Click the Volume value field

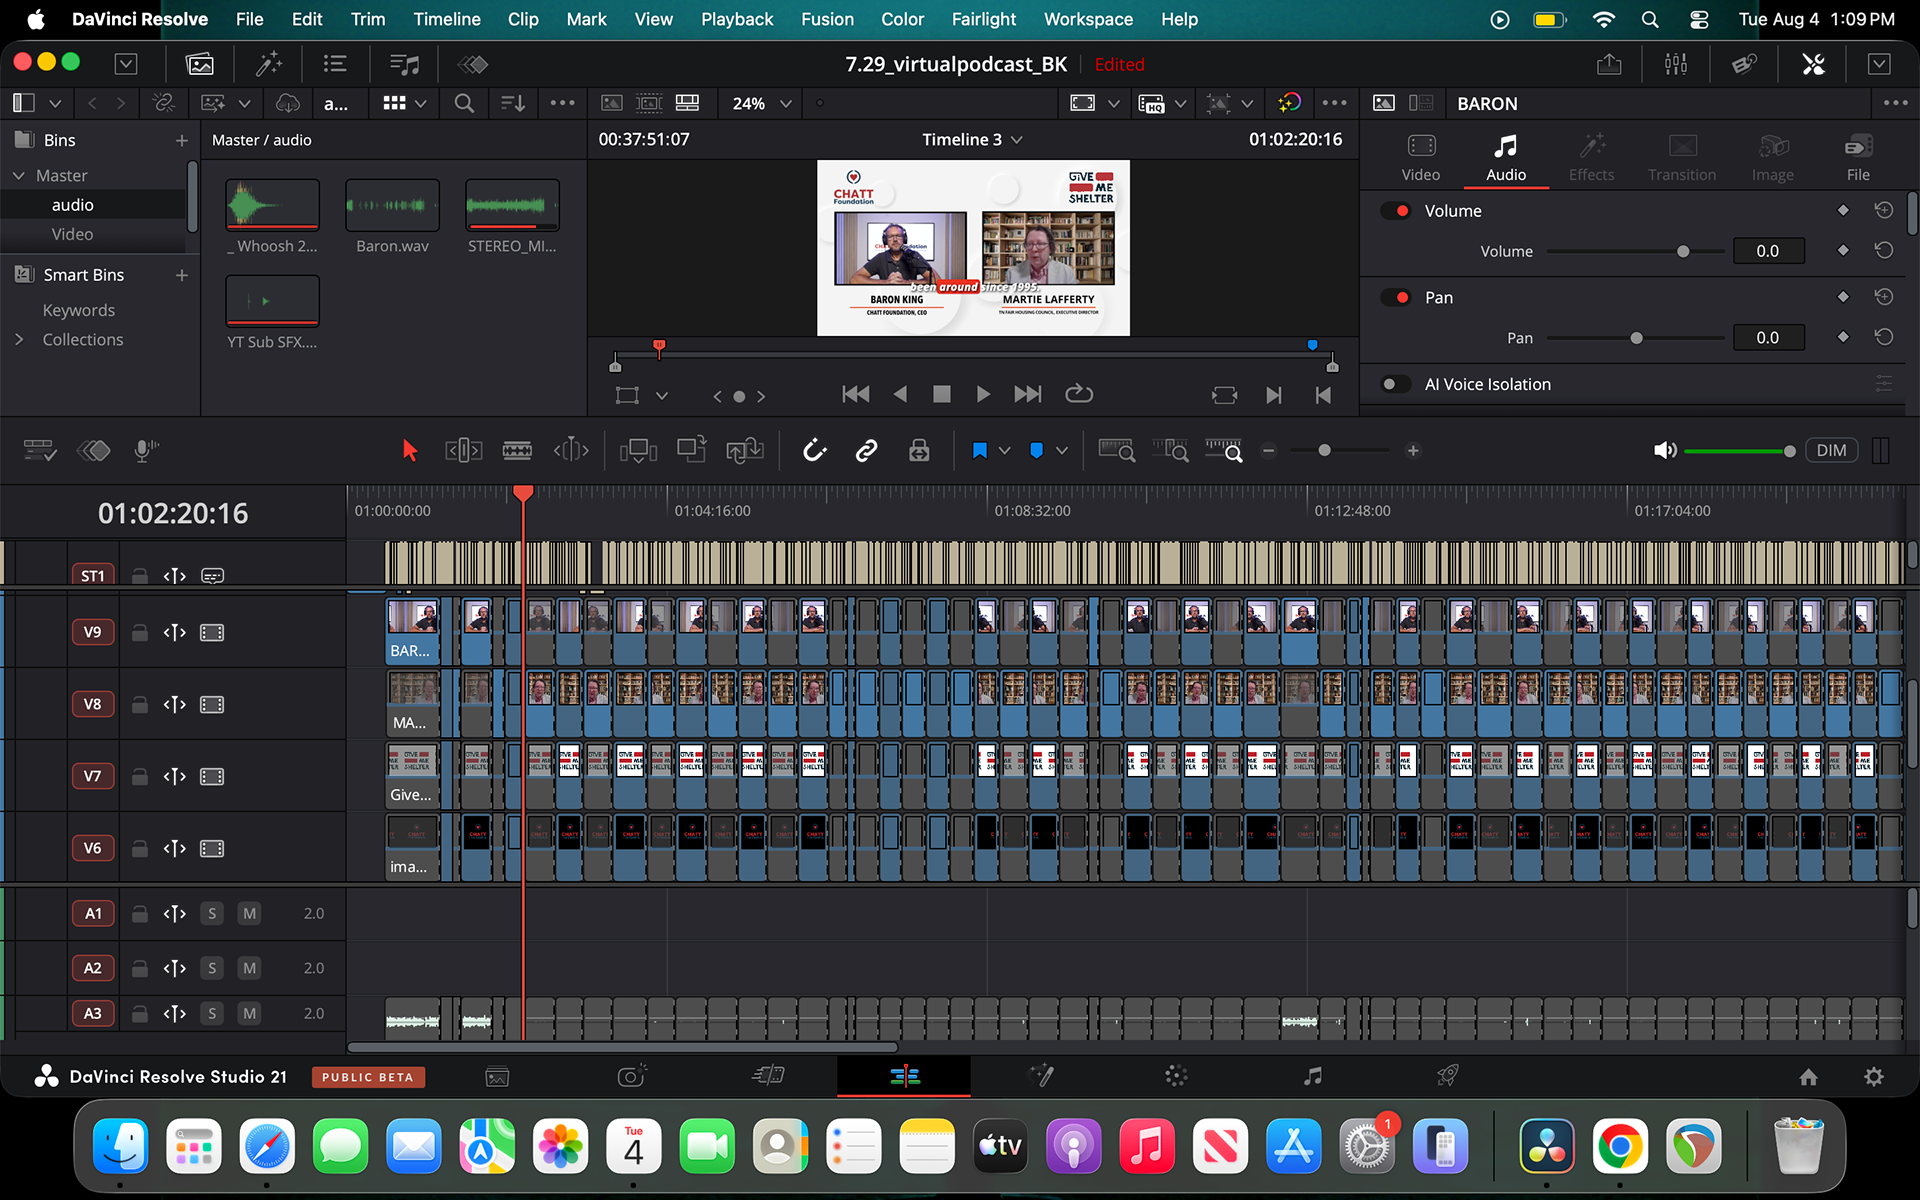pos(1768,252)
